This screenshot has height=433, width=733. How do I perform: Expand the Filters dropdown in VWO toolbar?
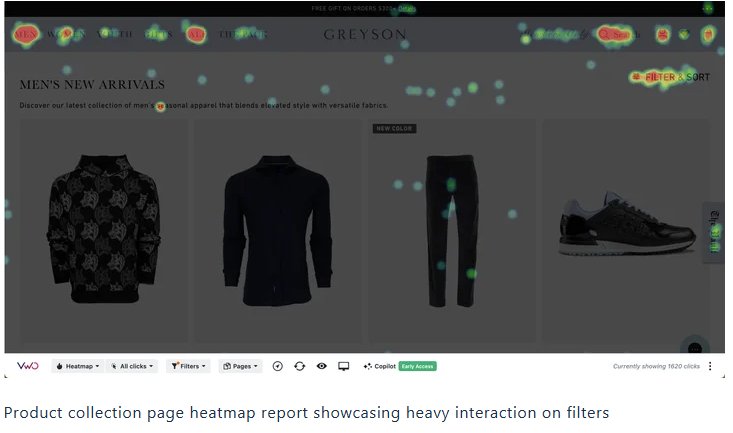pyautogui.click(x=188, y=366)
